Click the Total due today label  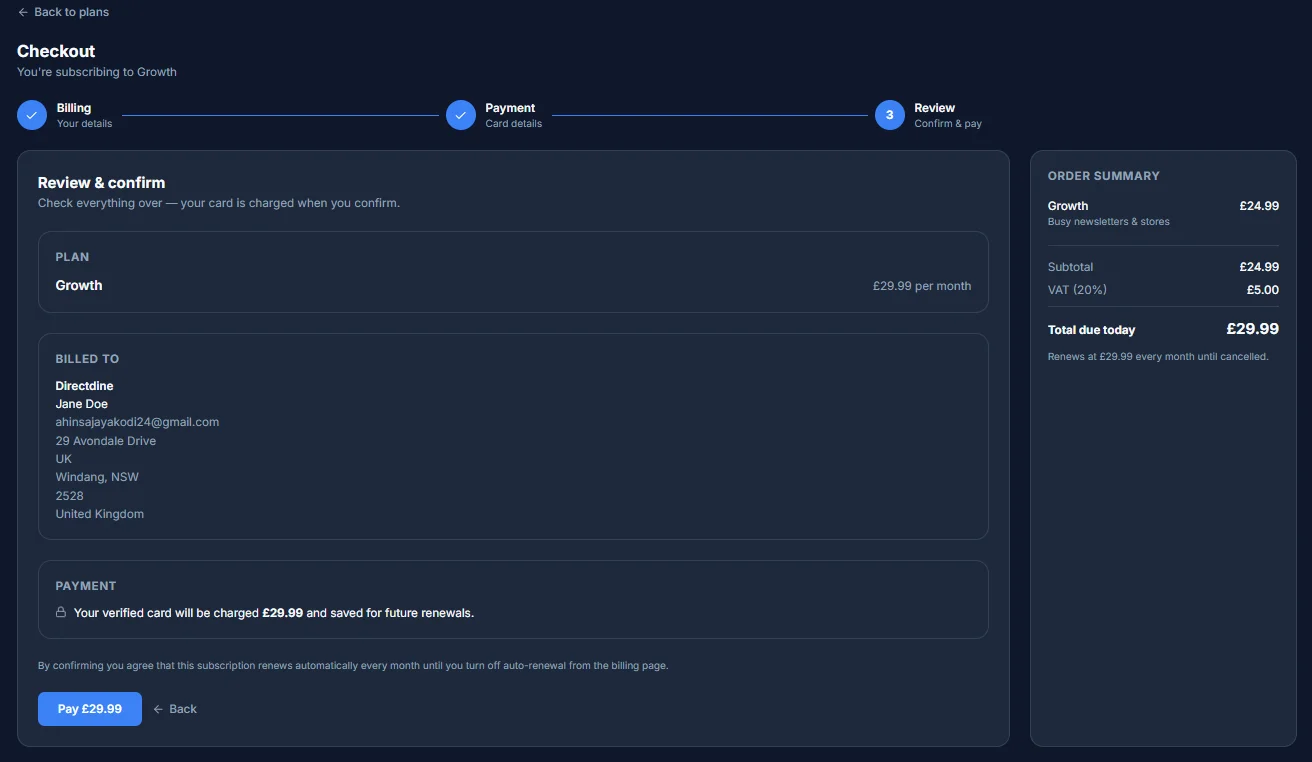1092,330
